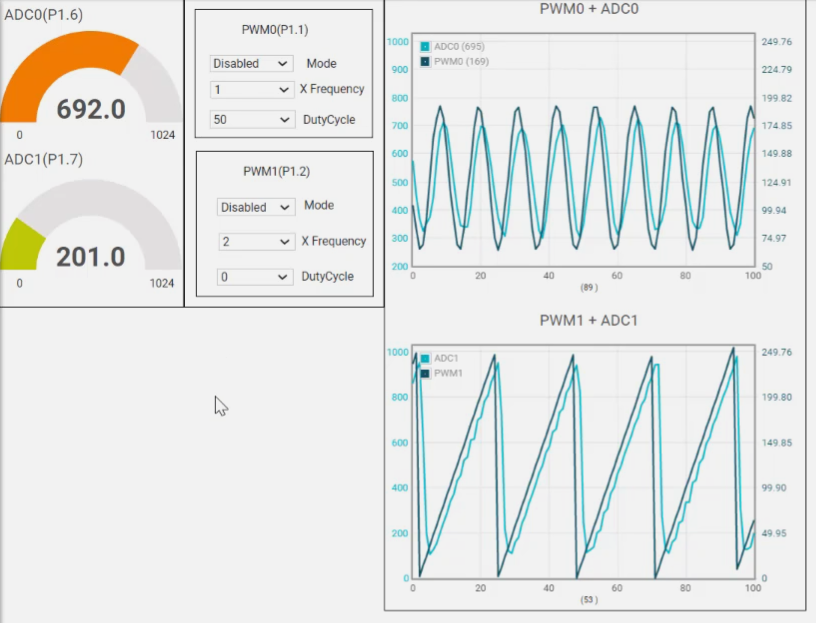
Task: Open the PWM0 Mode dropdown
Action: [251, 63]
